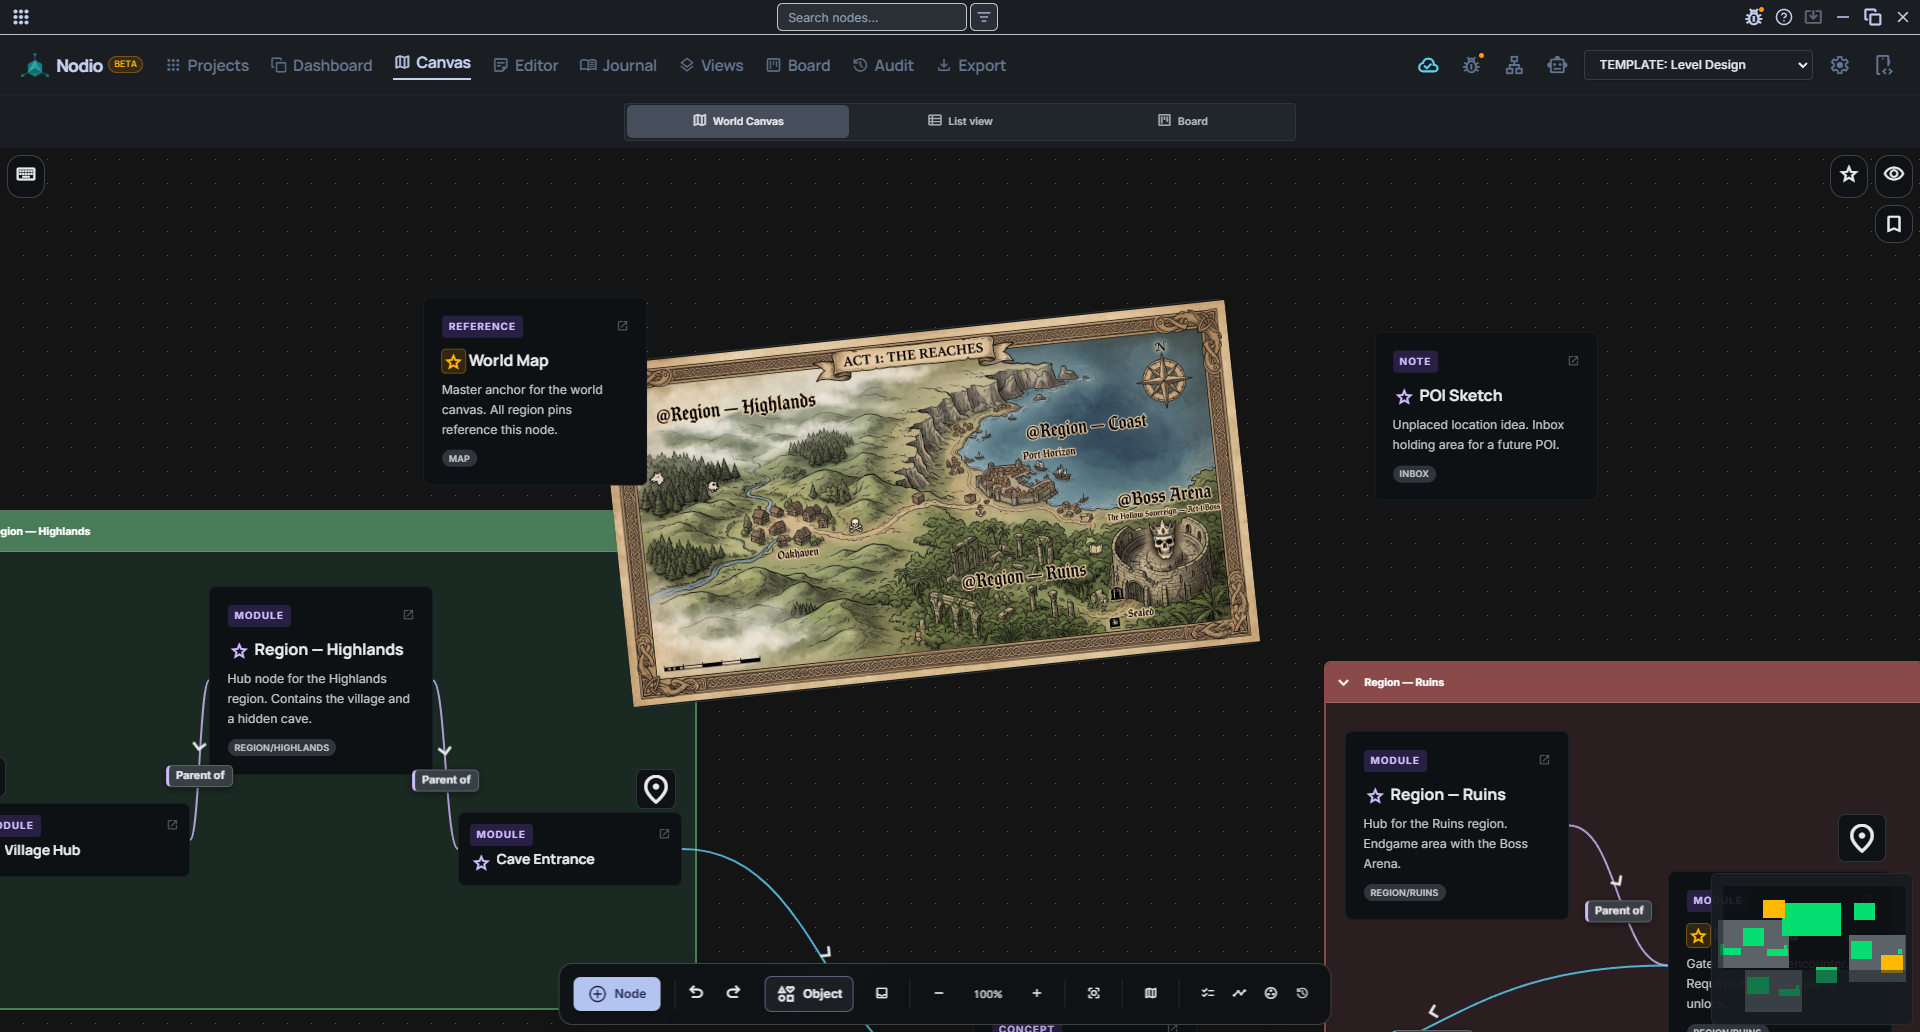
Task: Open the Help question mark icon
Action: (1784, 17)
